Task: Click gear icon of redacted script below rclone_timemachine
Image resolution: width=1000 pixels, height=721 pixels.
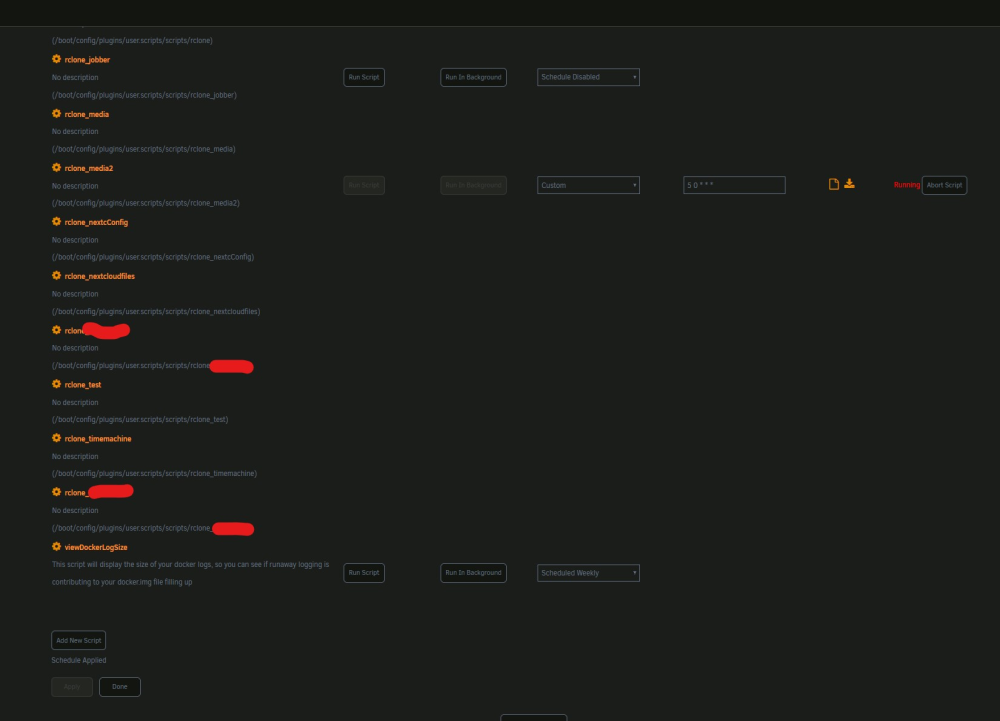Action: 56,492
